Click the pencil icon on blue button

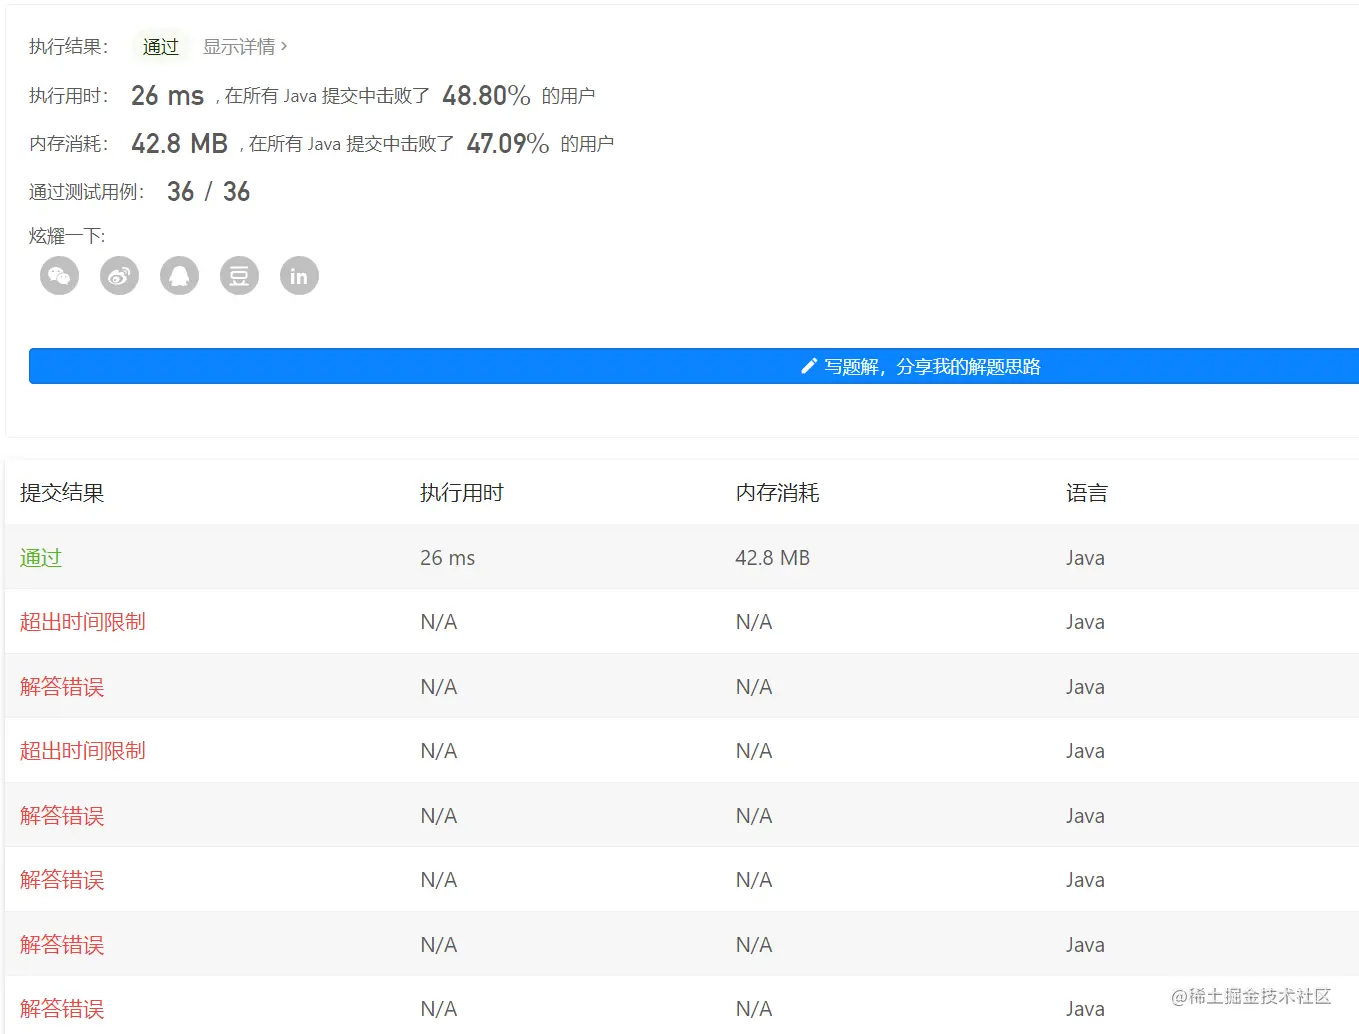coord(809,366)
